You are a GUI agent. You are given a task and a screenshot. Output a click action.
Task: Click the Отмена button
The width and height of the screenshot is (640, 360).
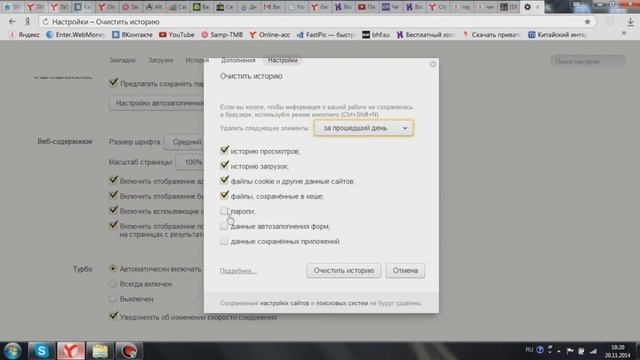[405, 270]
